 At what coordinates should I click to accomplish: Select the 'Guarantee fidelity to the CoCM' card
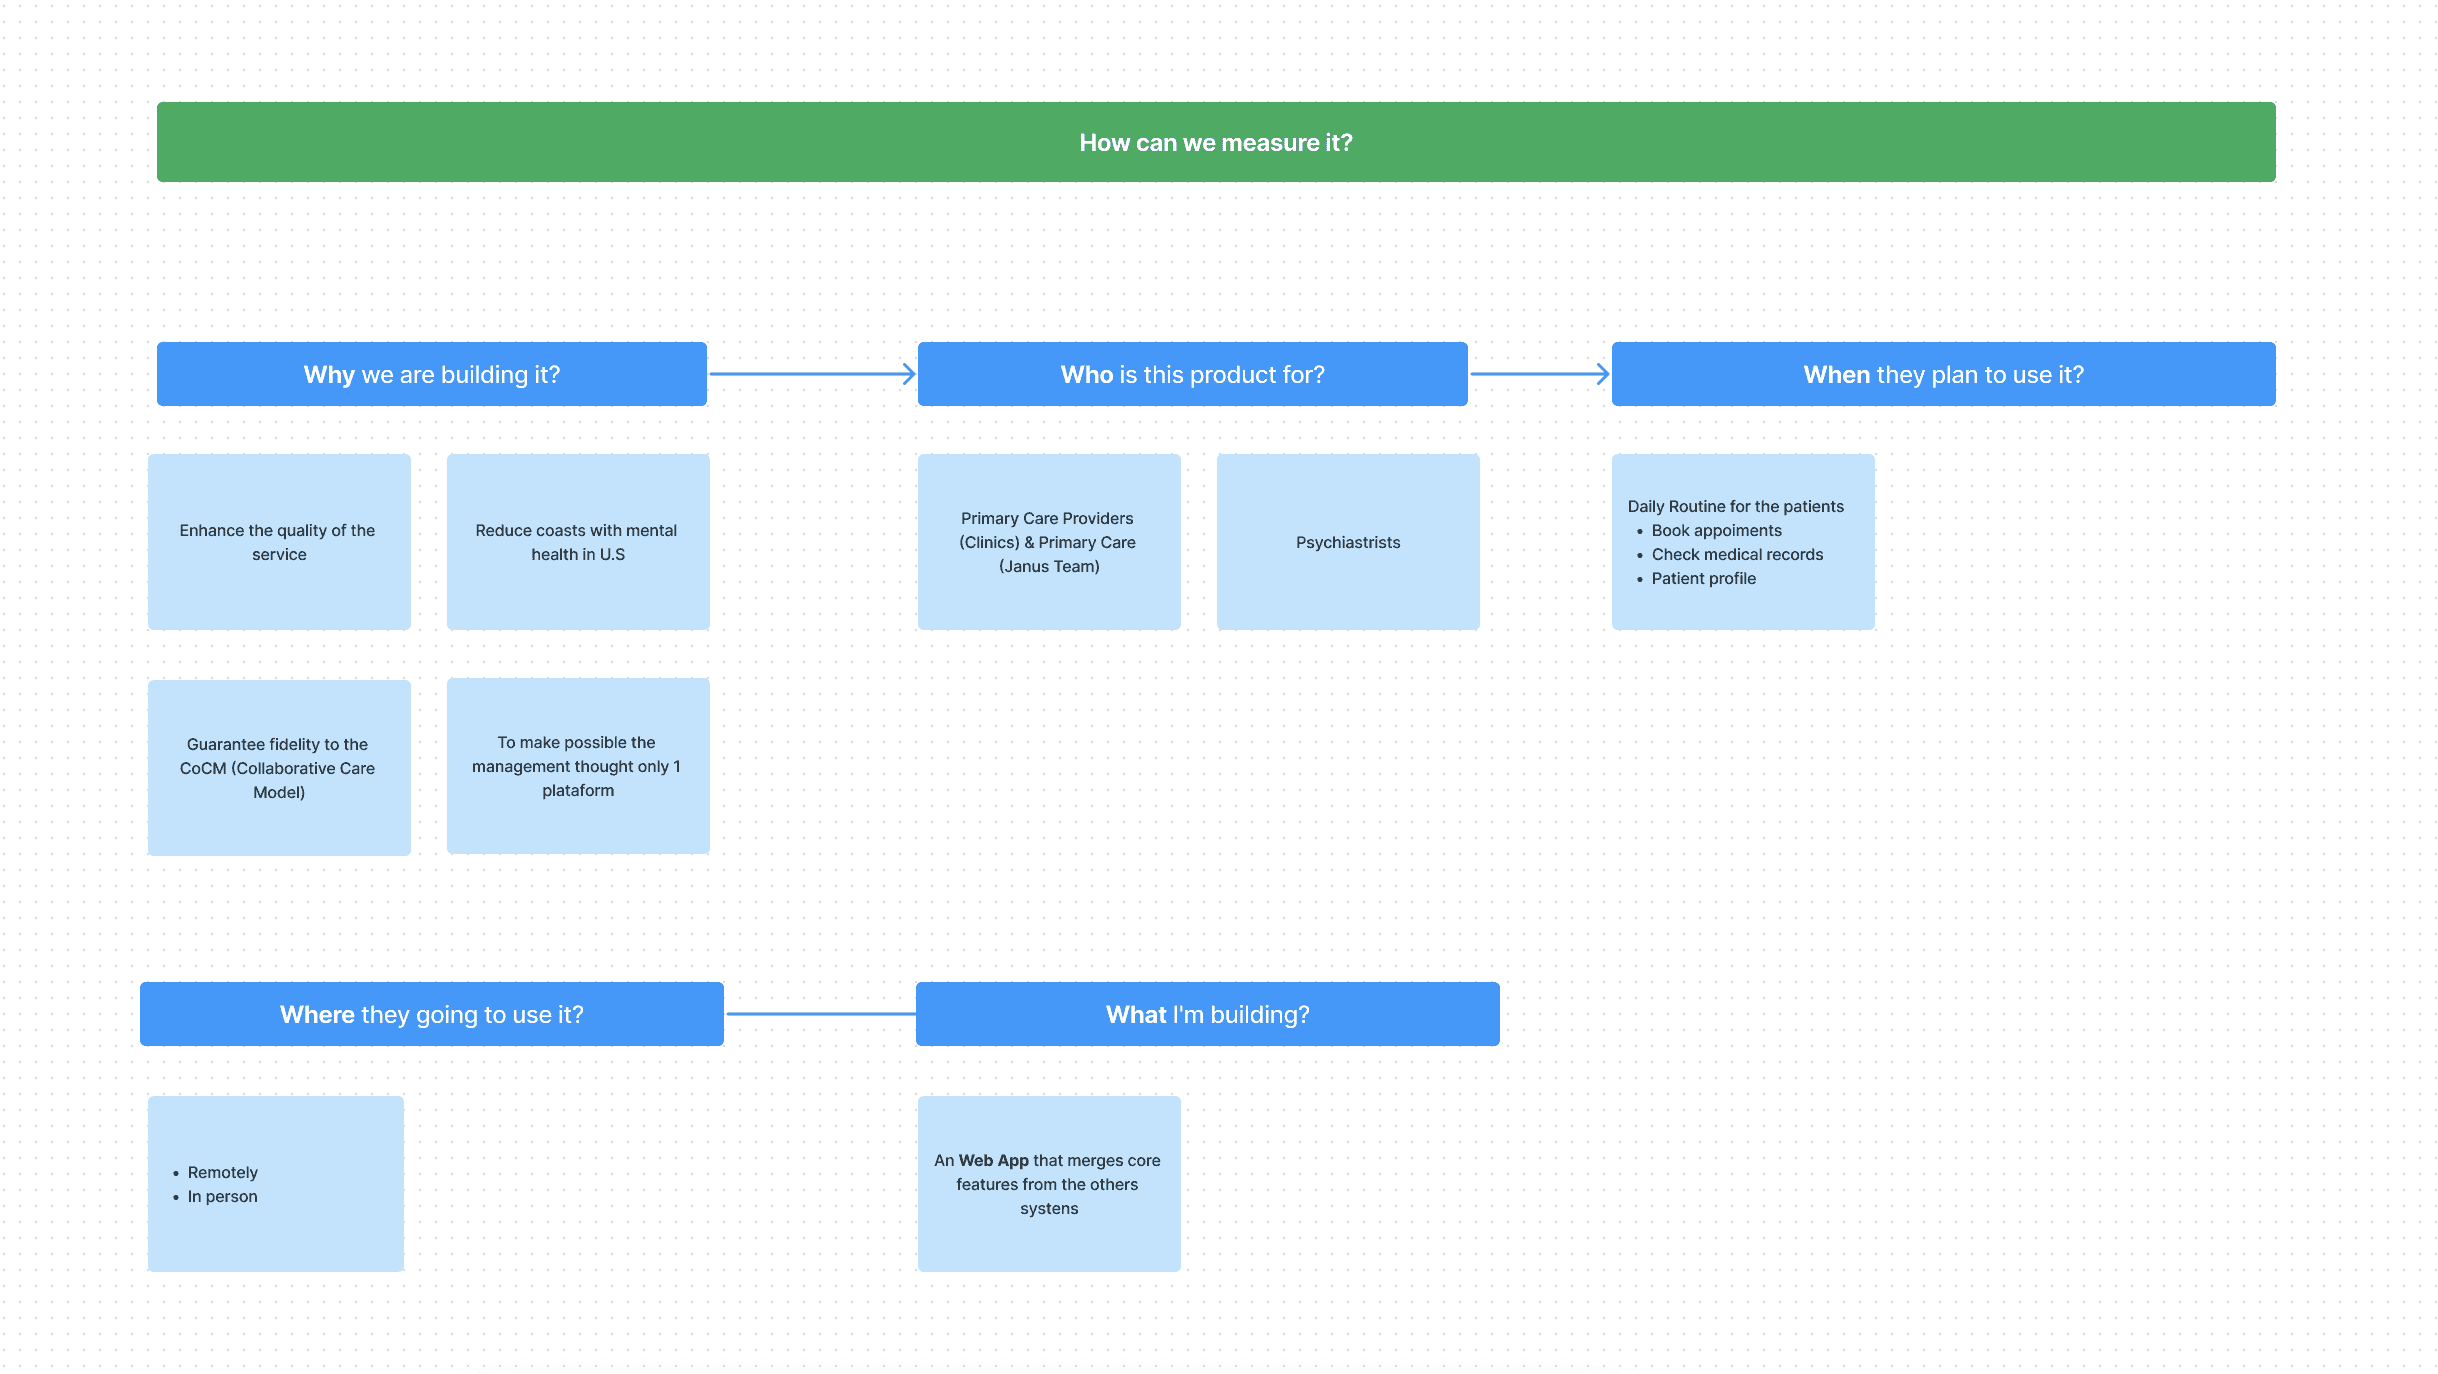pyautogui.click(x=279, y=768)
